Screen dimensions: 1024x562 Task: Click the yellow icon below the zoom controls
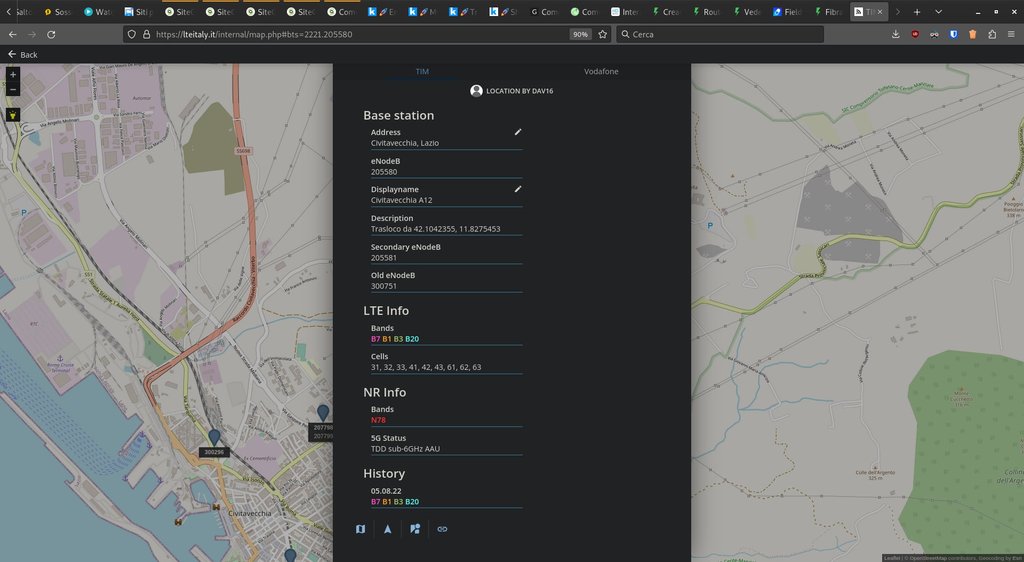(x=13, y=115)
